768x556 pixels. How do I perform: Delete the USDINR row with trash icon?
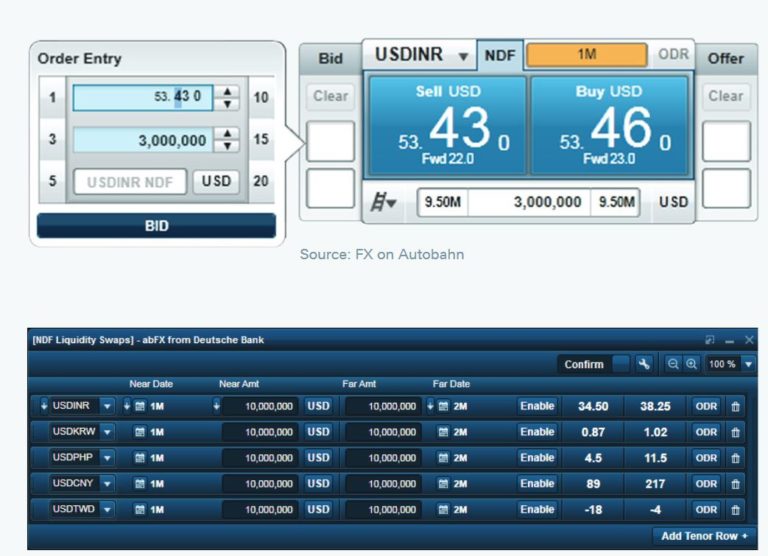tap(735, 406)
